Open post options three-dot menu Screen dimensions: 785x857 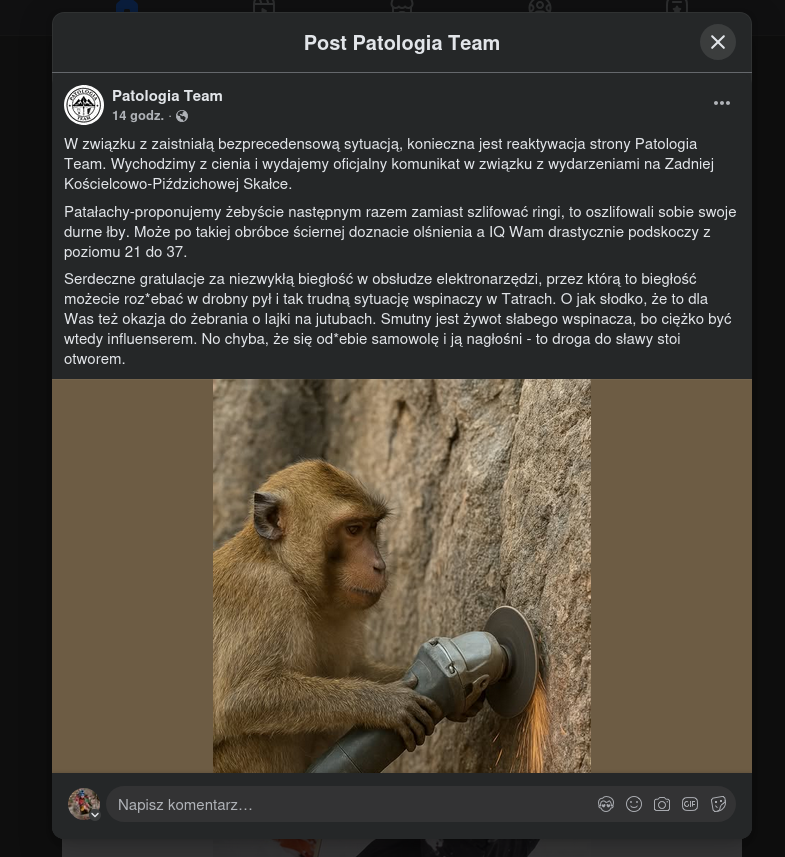click(x=722, y=103)
